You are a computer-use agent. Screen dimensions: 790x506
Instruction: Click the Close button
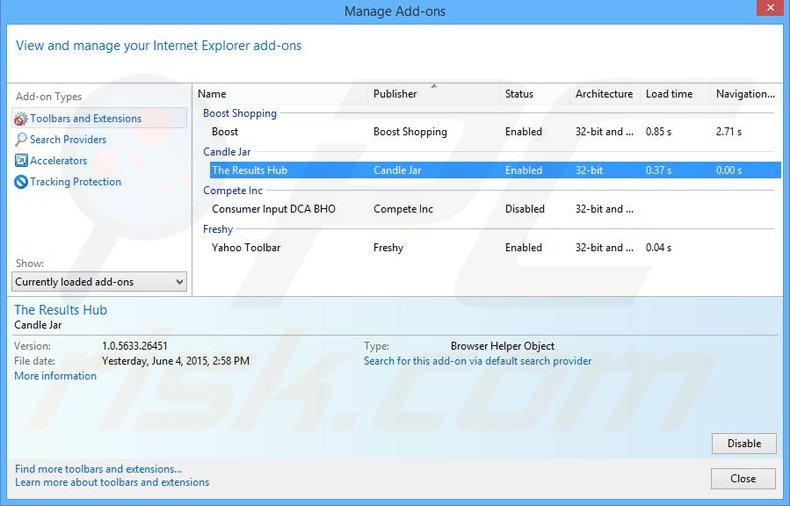click(x=743, y=479)
